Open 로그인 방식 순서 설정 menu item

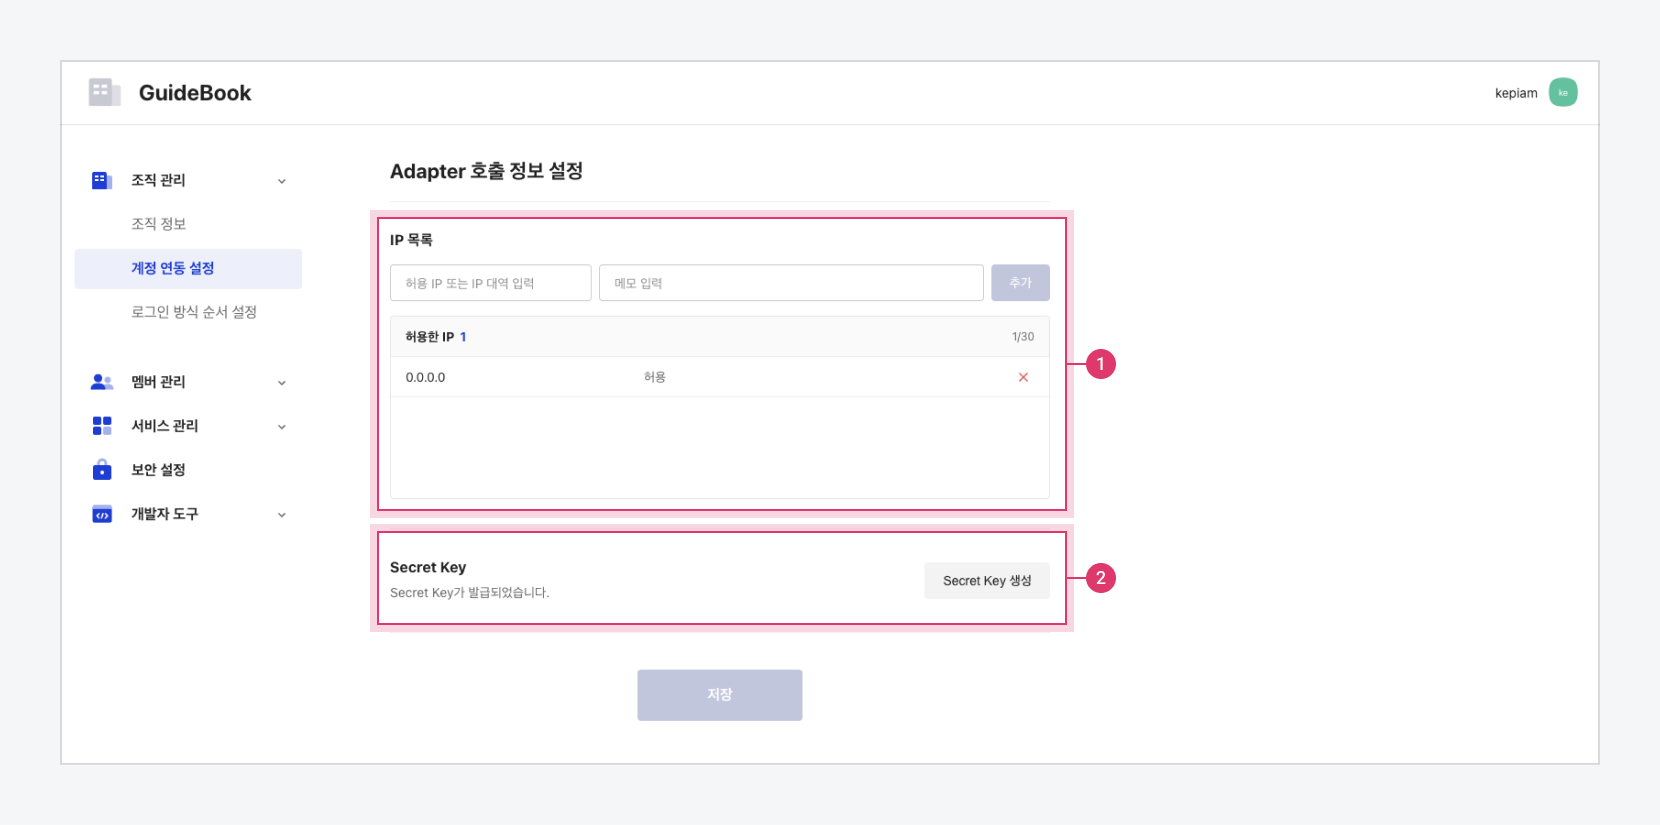[194, 312]
